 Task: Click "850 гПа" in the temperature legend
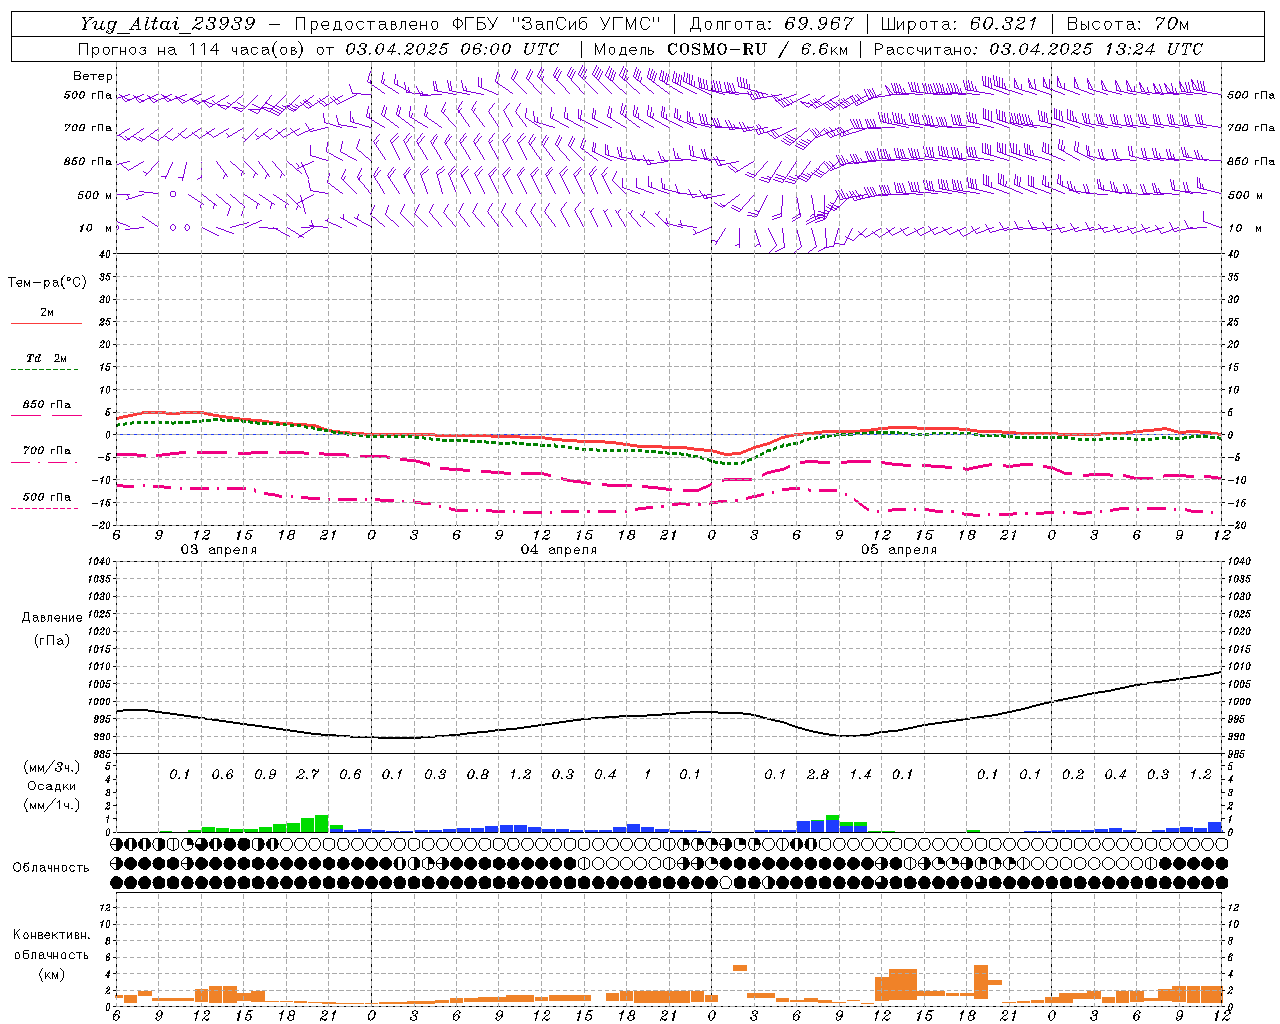(x=46, y=405)
